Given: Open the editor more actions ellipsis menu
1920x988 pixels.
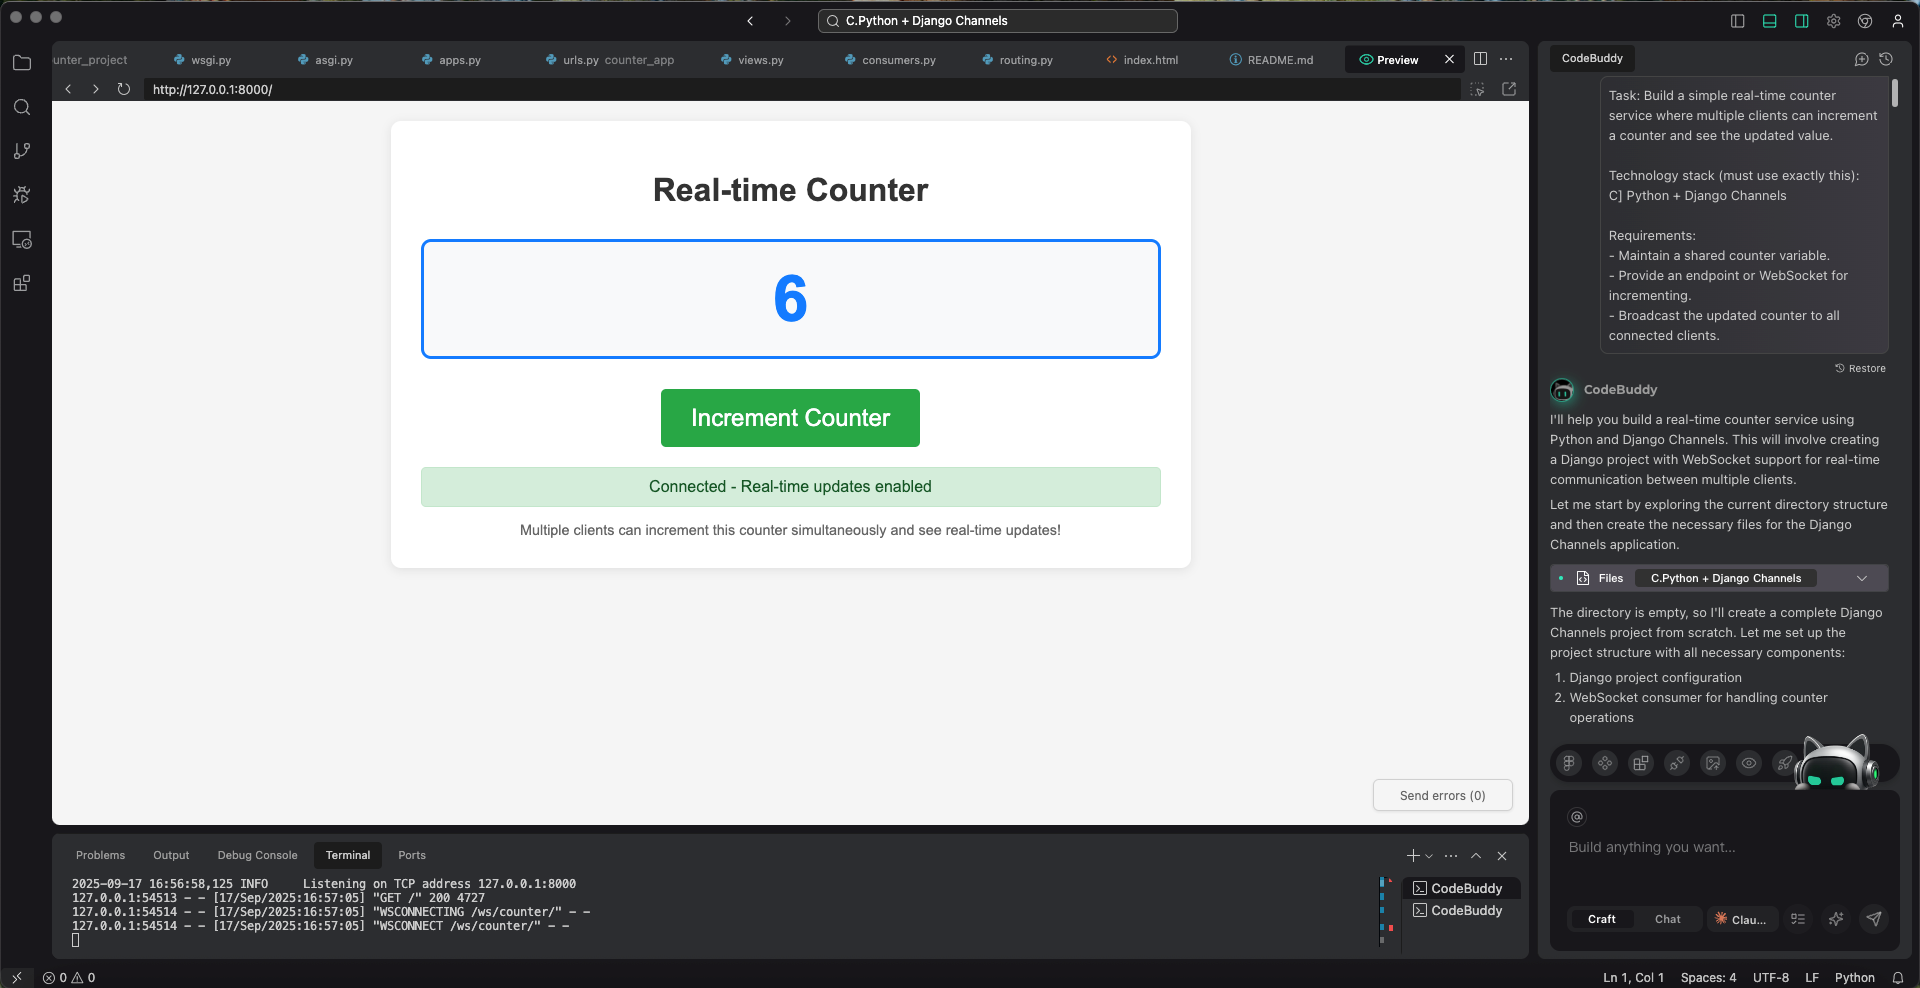Looking at the screenshot, I should 1506,59.
